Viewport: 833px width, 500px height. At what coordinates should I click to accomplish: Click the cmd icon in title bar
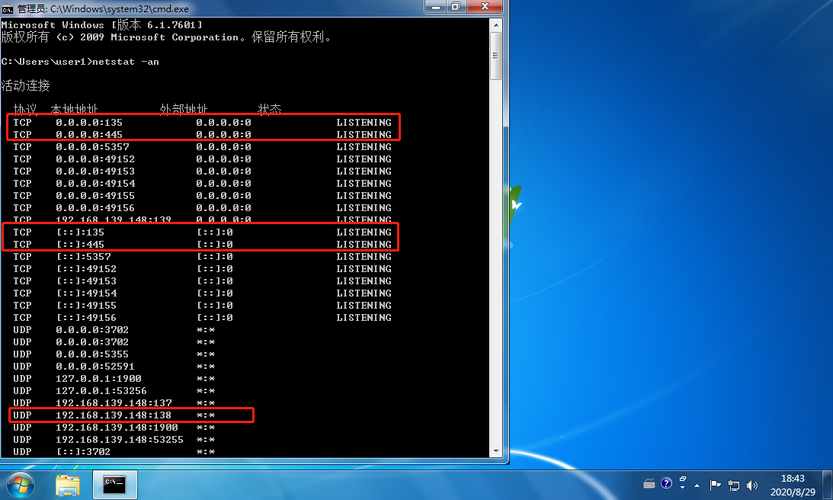coord(7,9)
